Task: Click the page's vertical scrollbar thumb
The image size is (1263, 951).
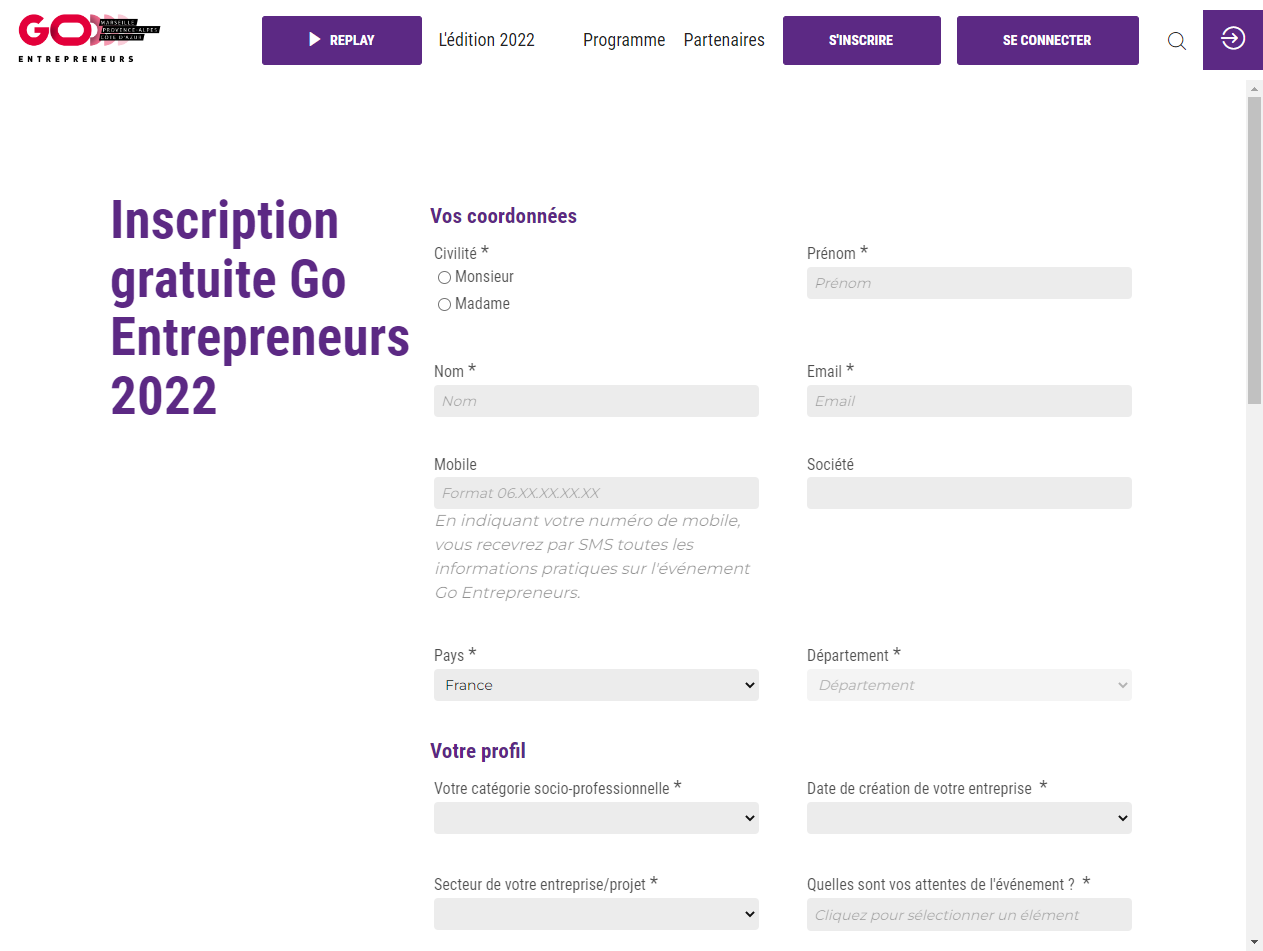Action: 1254,250
